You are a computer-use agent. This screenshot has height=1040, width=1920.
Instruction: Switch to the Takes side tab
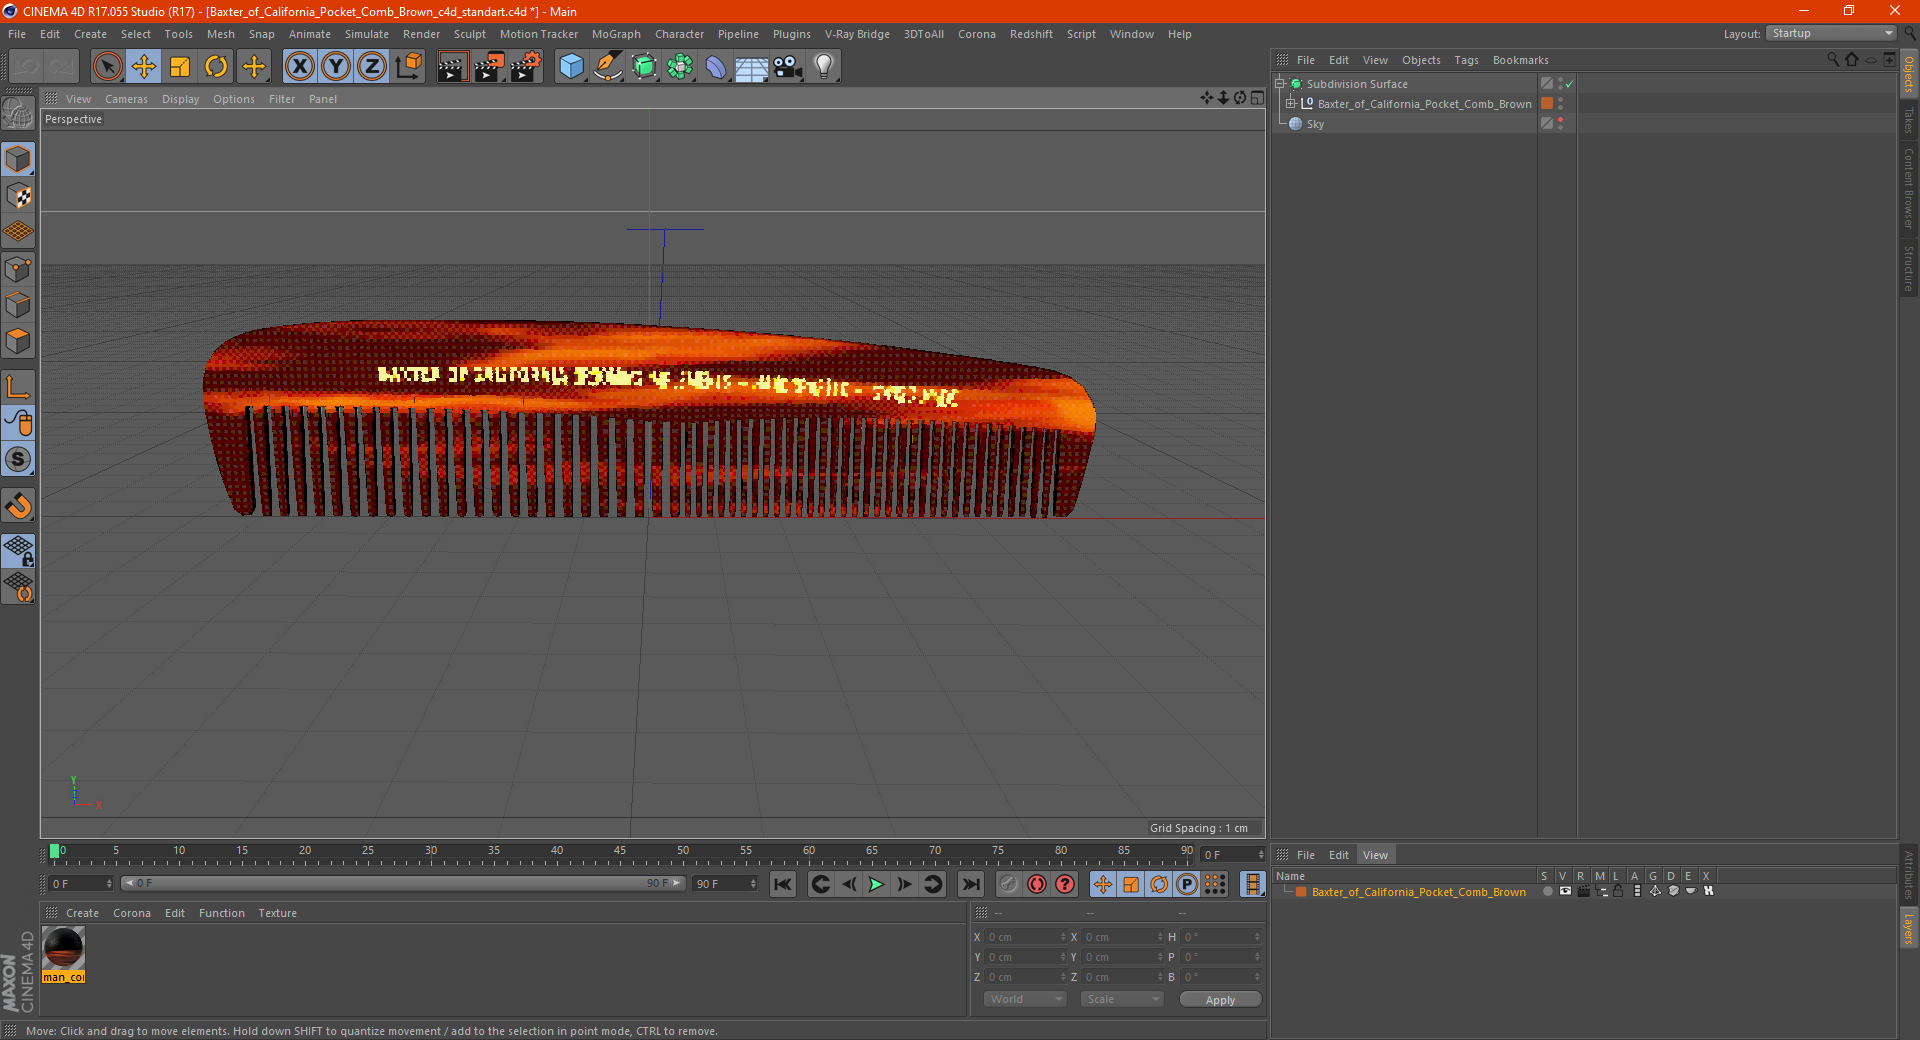point(1909,120)
